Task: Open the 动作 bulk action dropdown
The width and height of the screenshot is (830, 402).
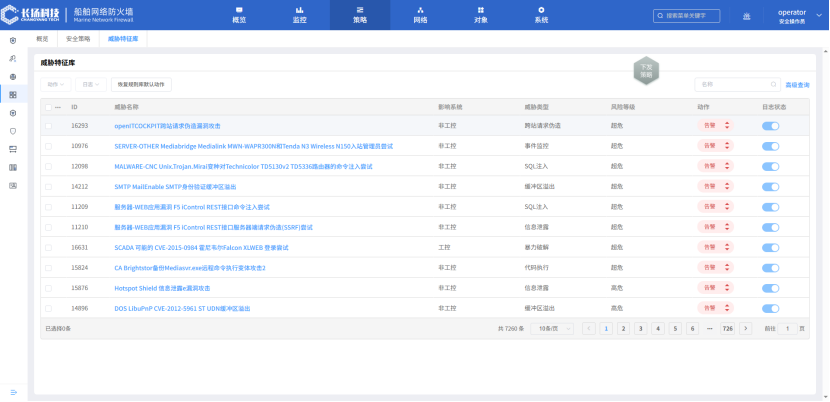Action: pos(58,85)
